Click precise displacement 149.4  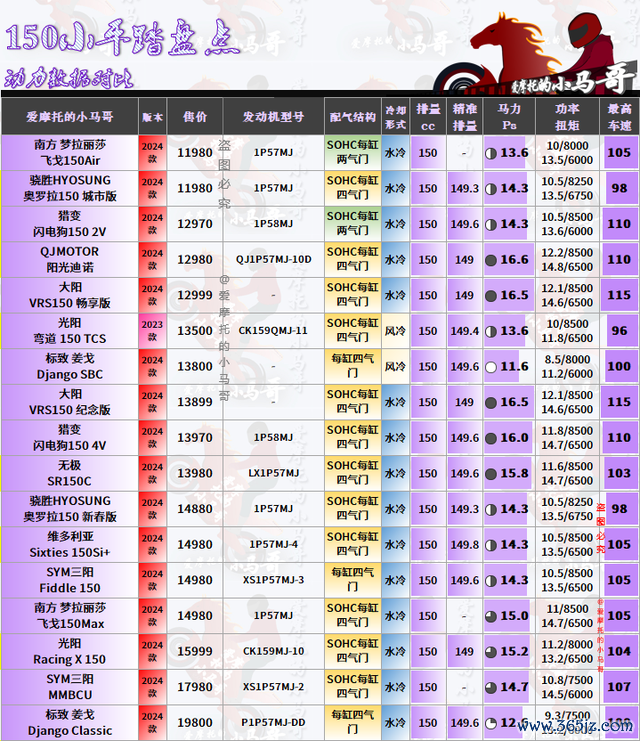[465, 331]
